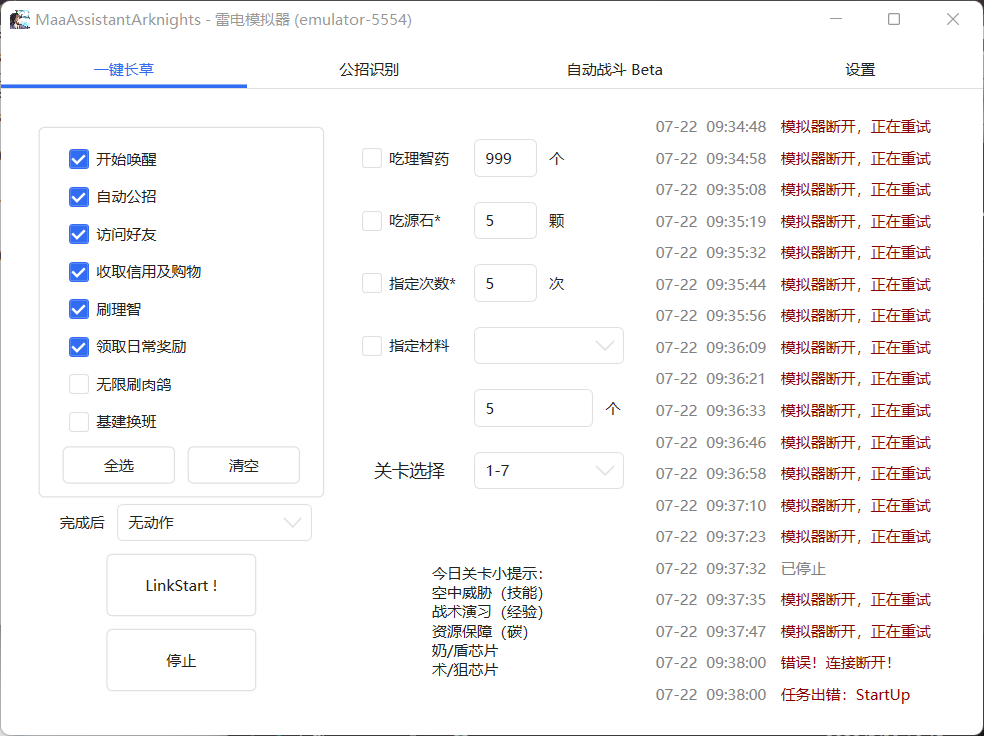Click the 空中威胁（技能）tip line
Screen dimensions: 984x736
tap(487, 593)
